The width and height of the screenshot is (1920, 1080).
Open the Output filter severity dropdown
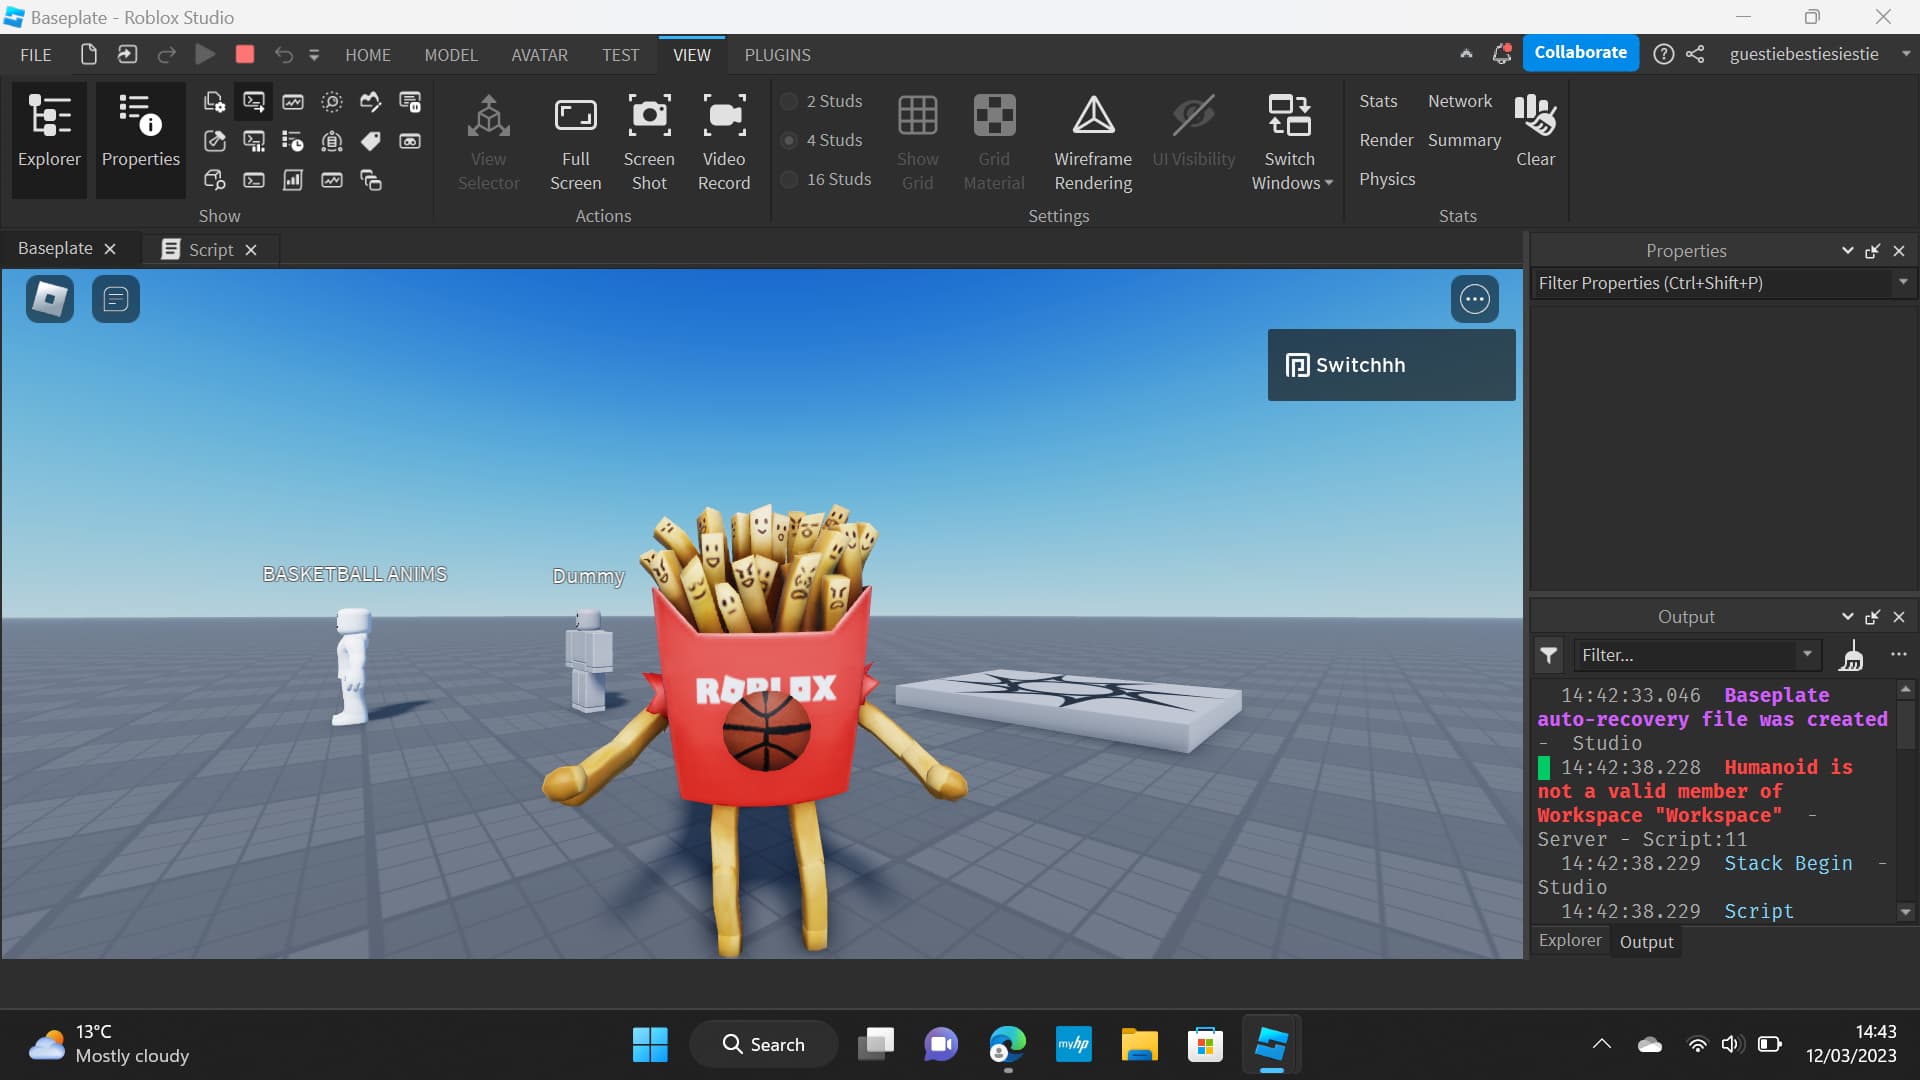click(x=1549, y=655)
